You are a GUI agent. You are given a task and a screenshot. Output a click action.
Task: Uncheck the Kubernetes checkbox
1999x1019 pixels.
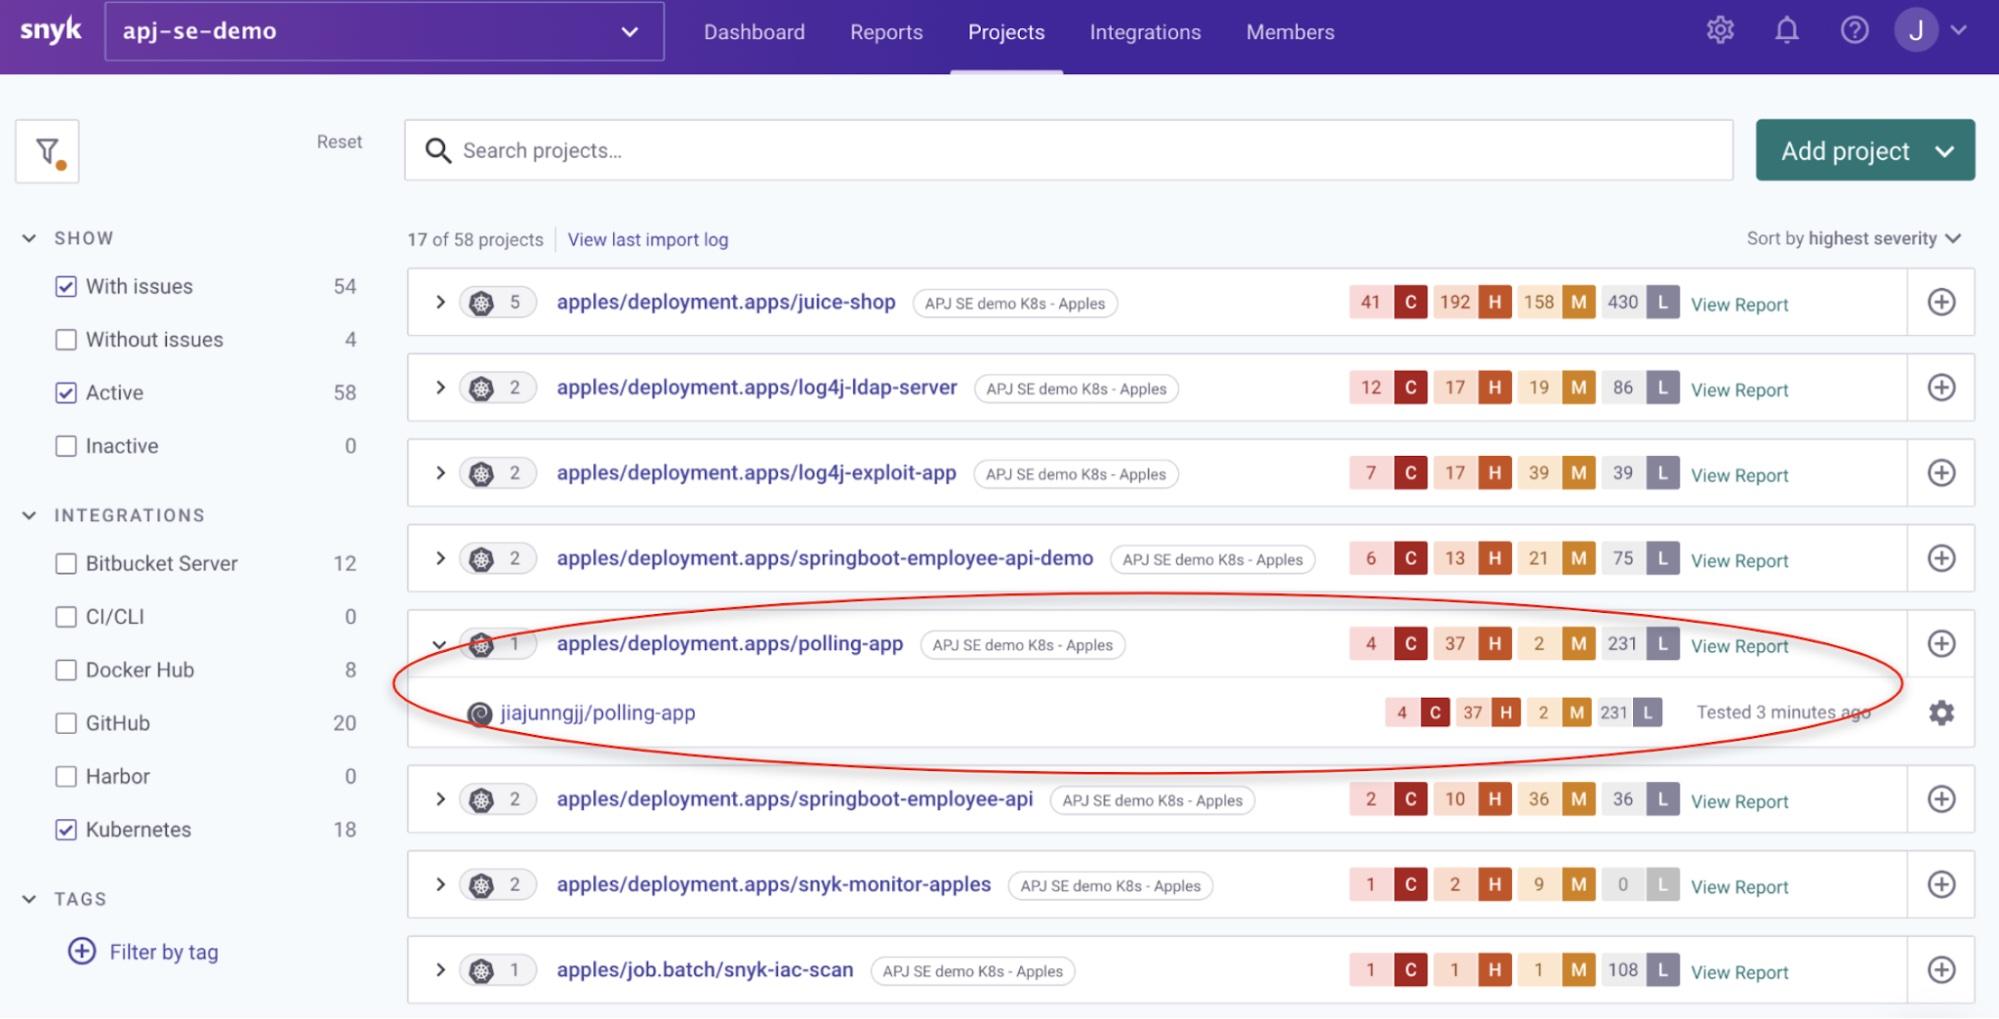(66, 829)
